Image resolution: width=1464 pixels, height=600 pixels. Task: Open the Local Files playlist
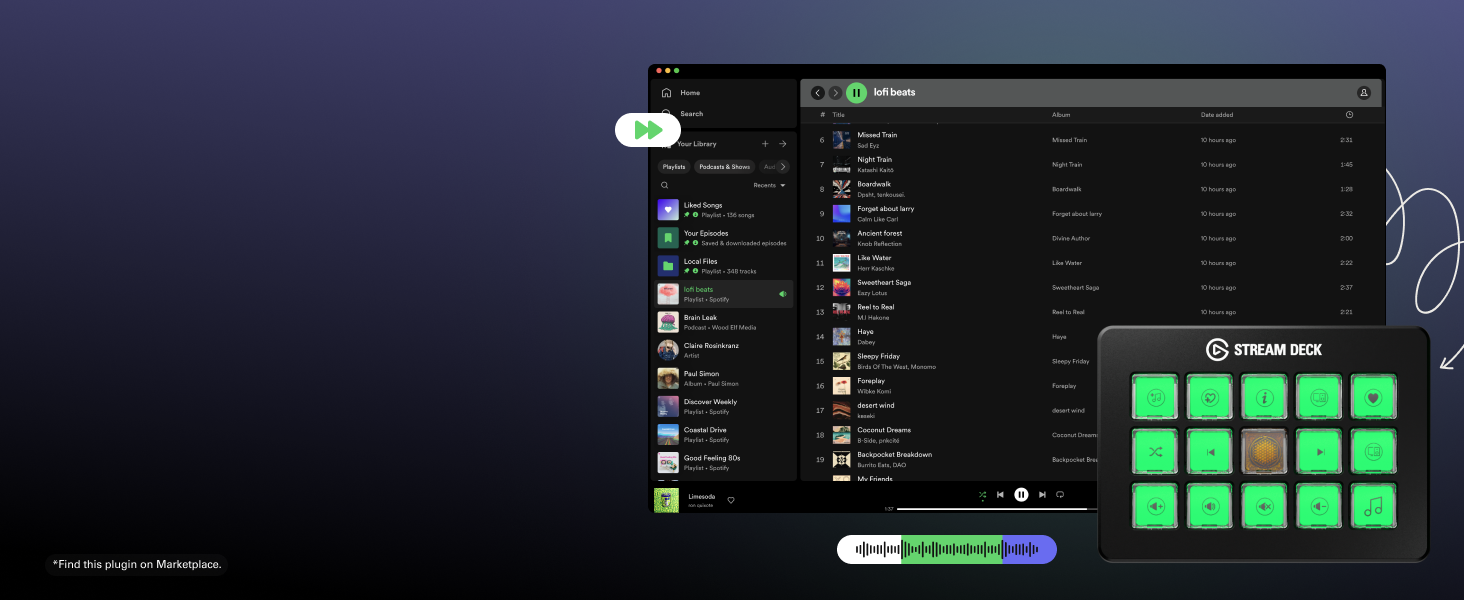[x=725, y=266]
